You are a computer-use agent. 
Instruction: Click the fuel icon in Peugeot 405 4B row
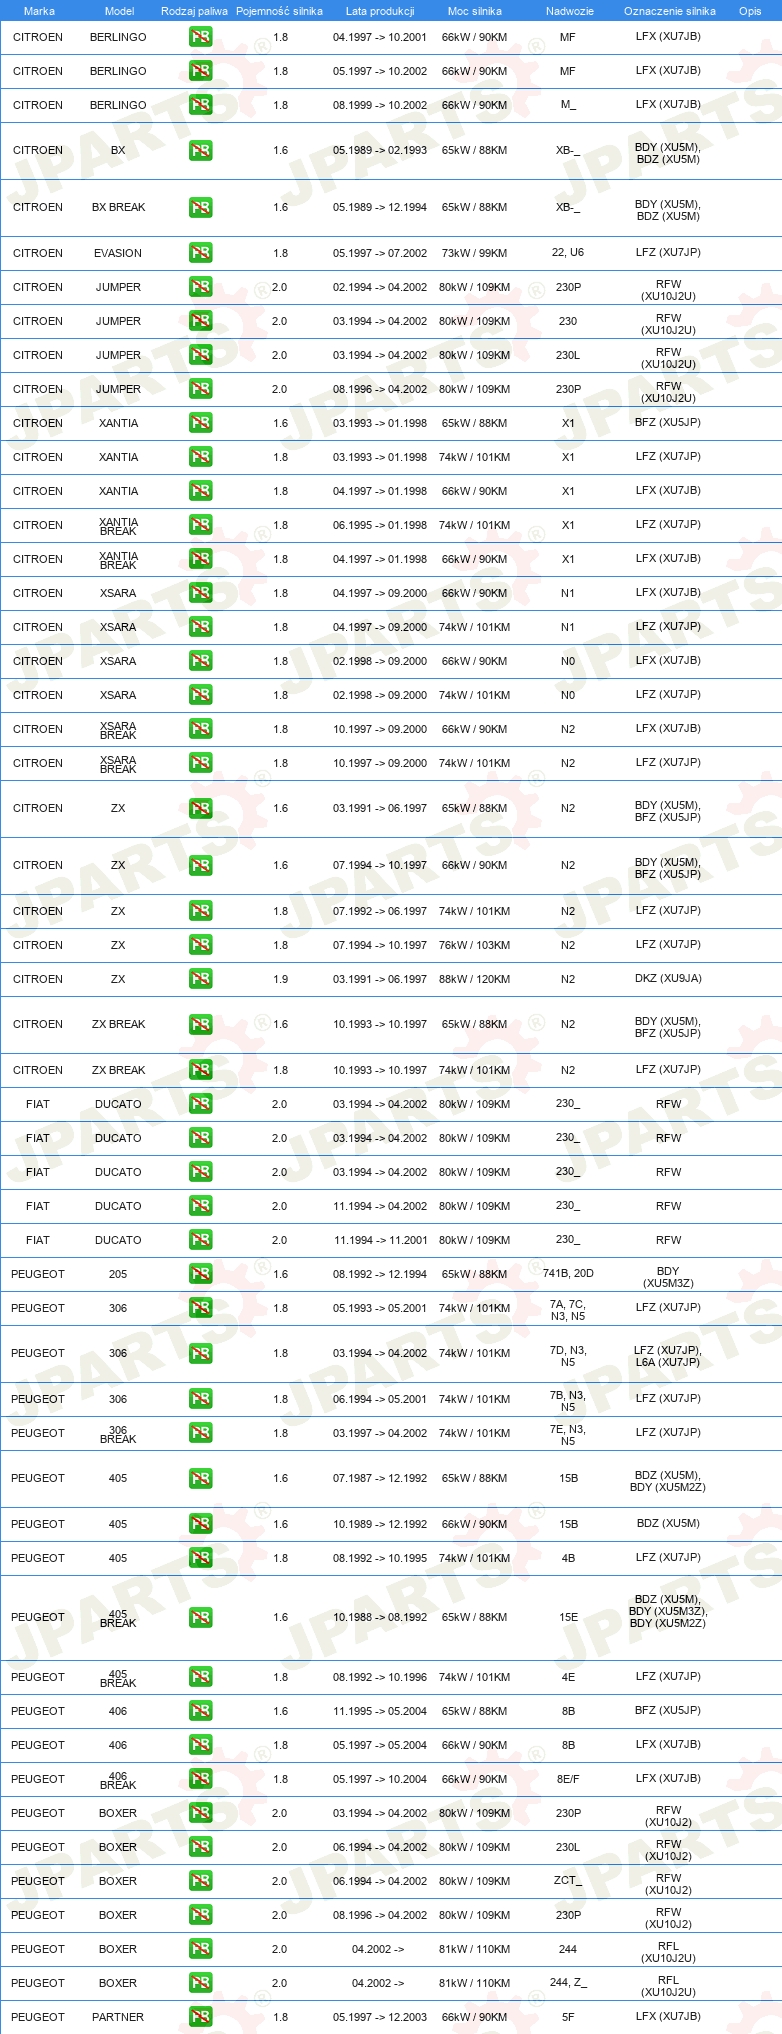[200, 1558]
